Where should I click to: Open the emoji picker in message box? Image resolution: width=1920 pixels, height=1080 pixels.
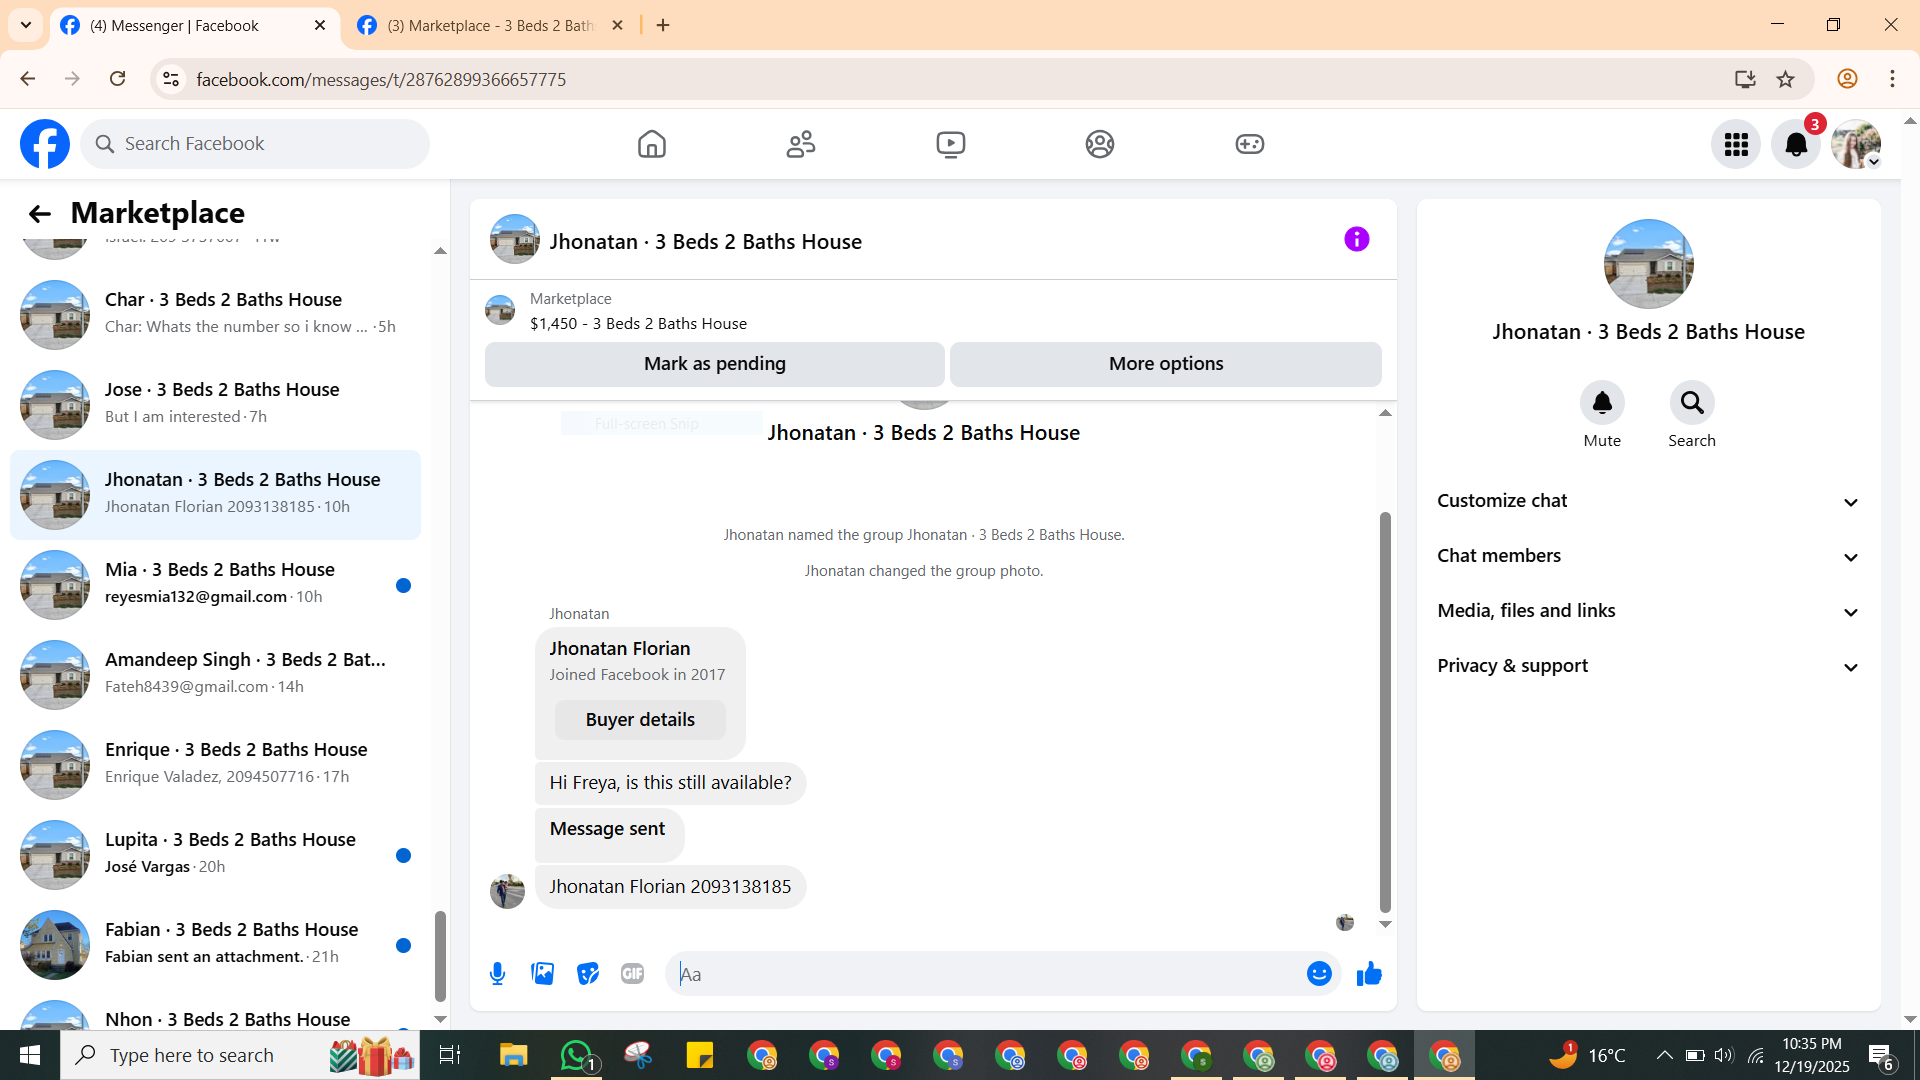1319,973
